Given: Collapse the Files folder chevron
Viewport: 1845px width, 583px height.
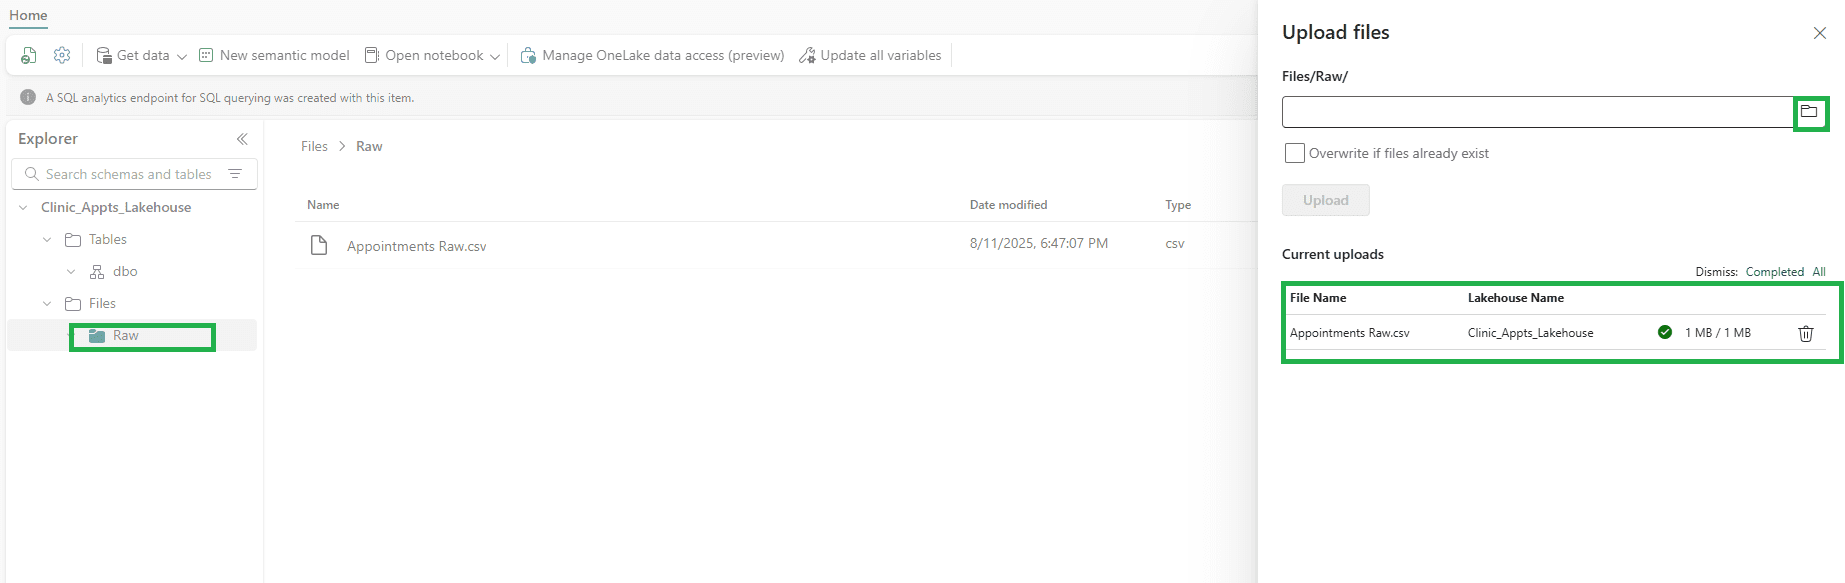Looking at the screenshot, I should (x=47, y=304).
